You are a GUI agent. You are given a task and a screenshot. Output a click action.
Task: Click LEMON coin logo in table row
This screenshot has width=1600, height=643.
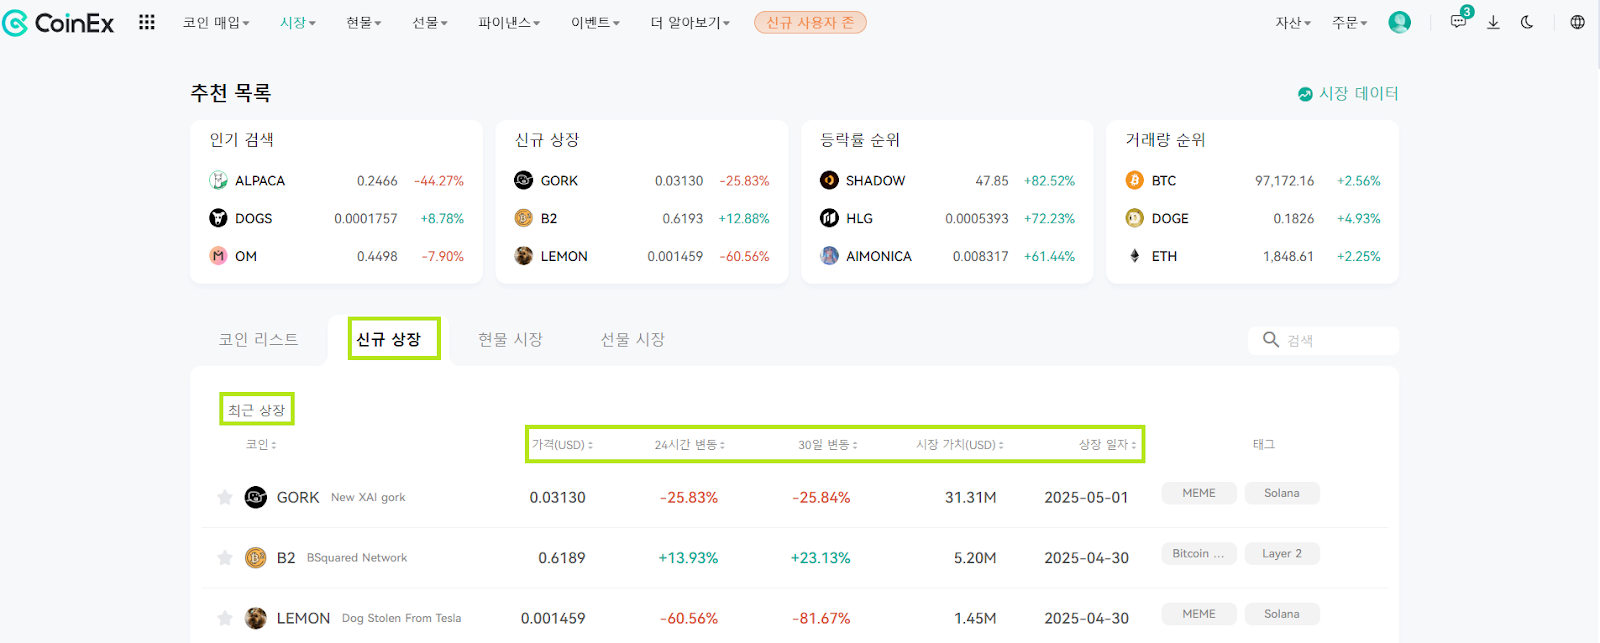256,618
